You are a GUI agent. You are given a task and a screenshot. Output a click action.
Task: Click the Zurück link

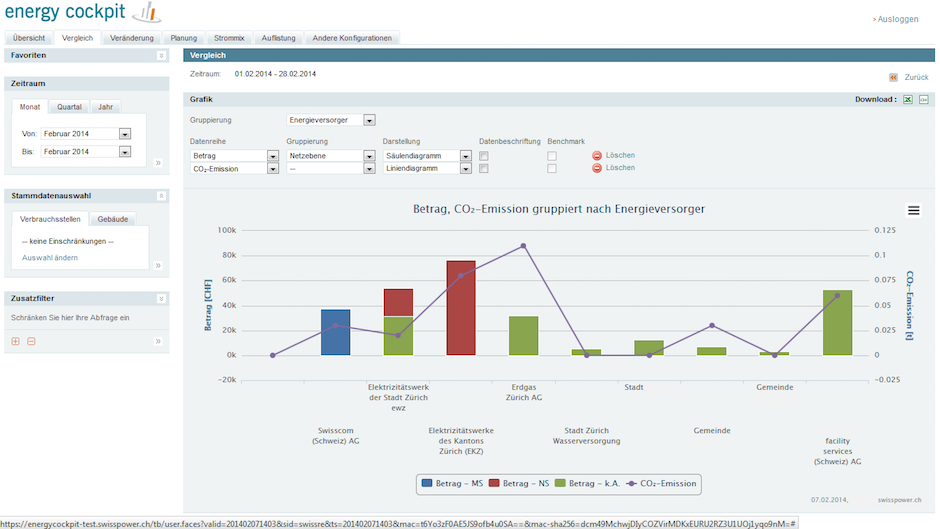click(916, 77)
